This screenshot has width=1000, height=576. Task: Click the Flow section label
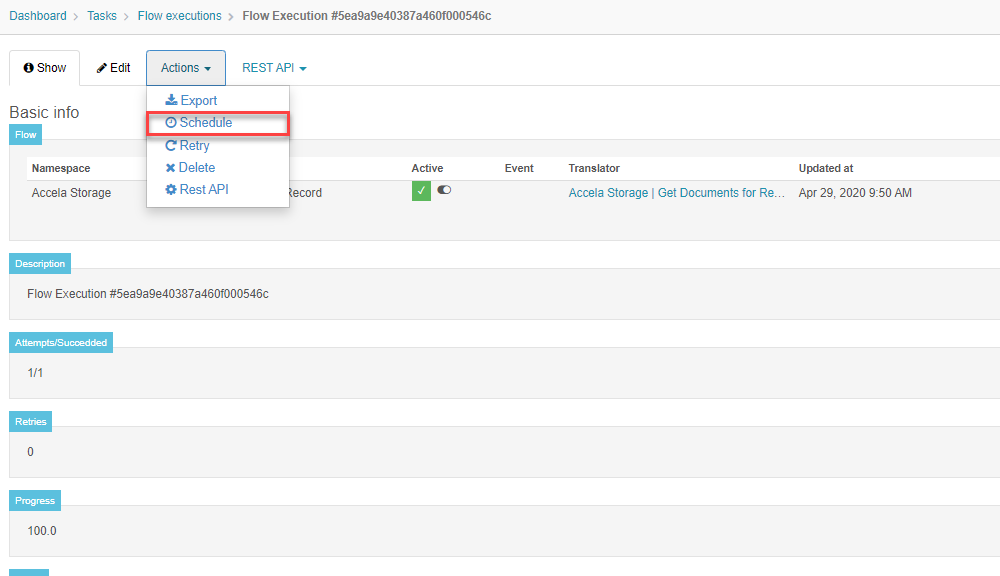[26, 135]
